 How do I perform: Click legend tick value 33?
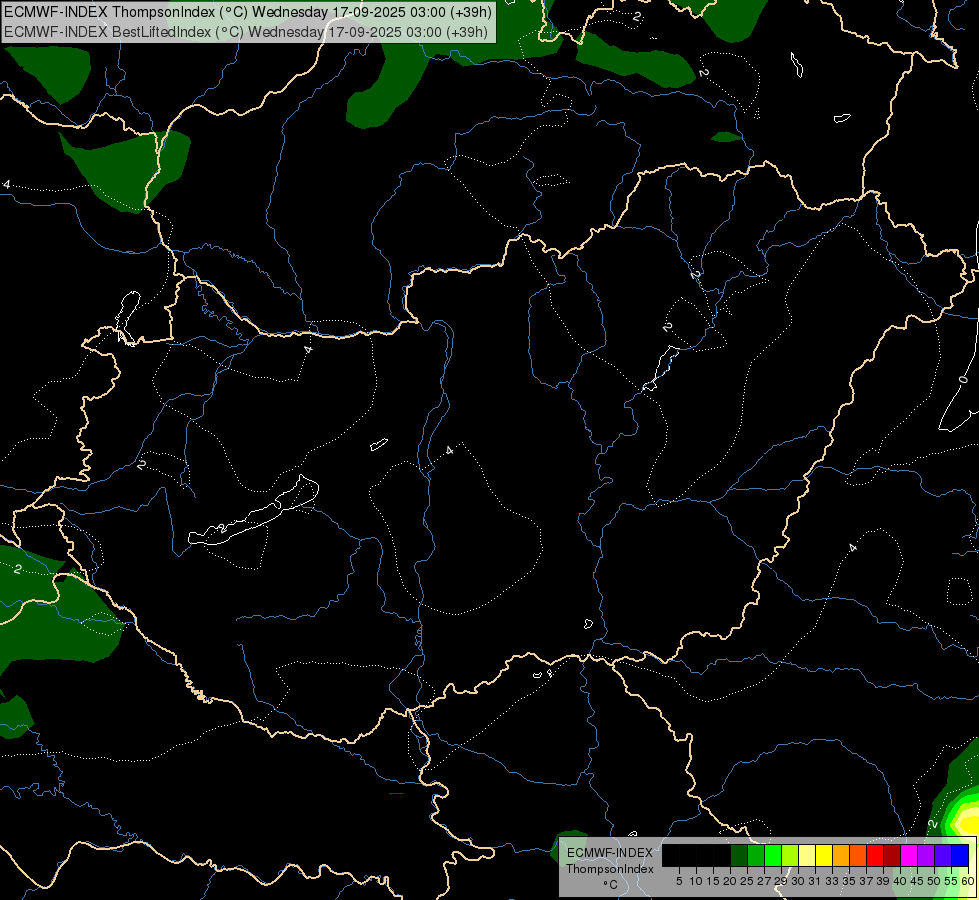(832, 881)
